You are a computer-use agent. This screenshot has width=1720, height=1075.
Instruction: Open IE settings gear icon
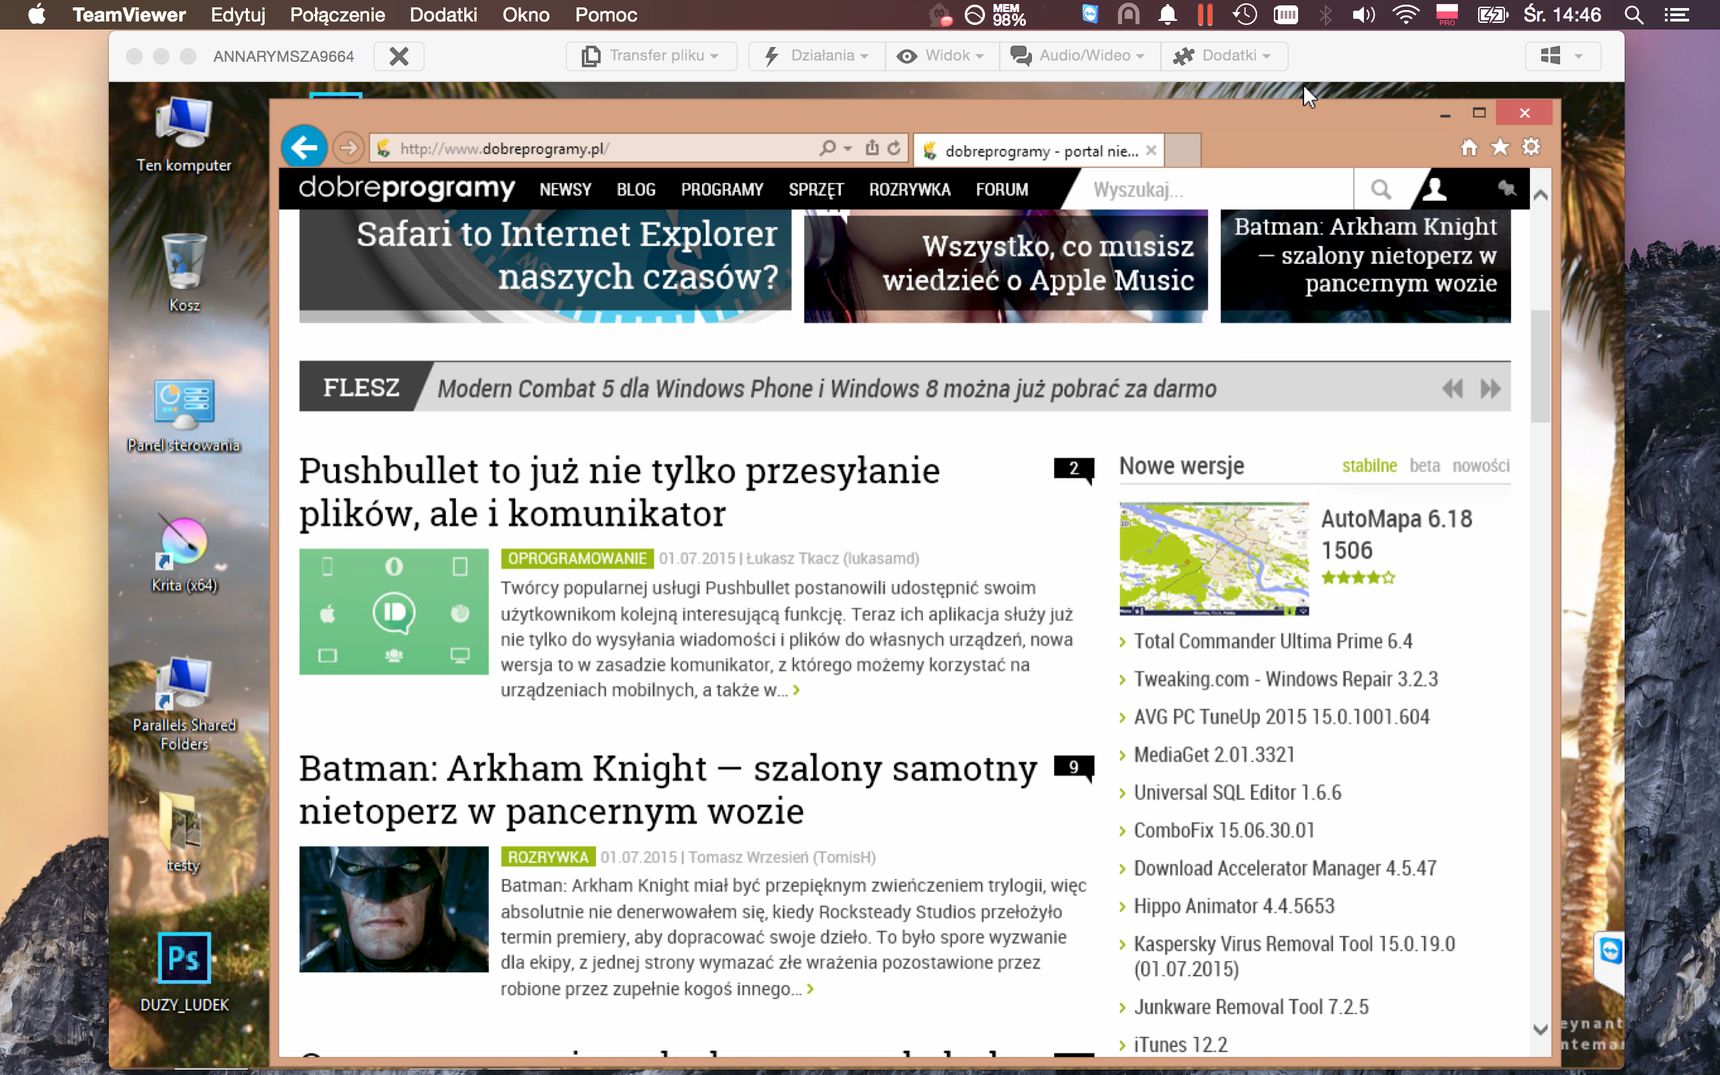tap(1532, 148)
